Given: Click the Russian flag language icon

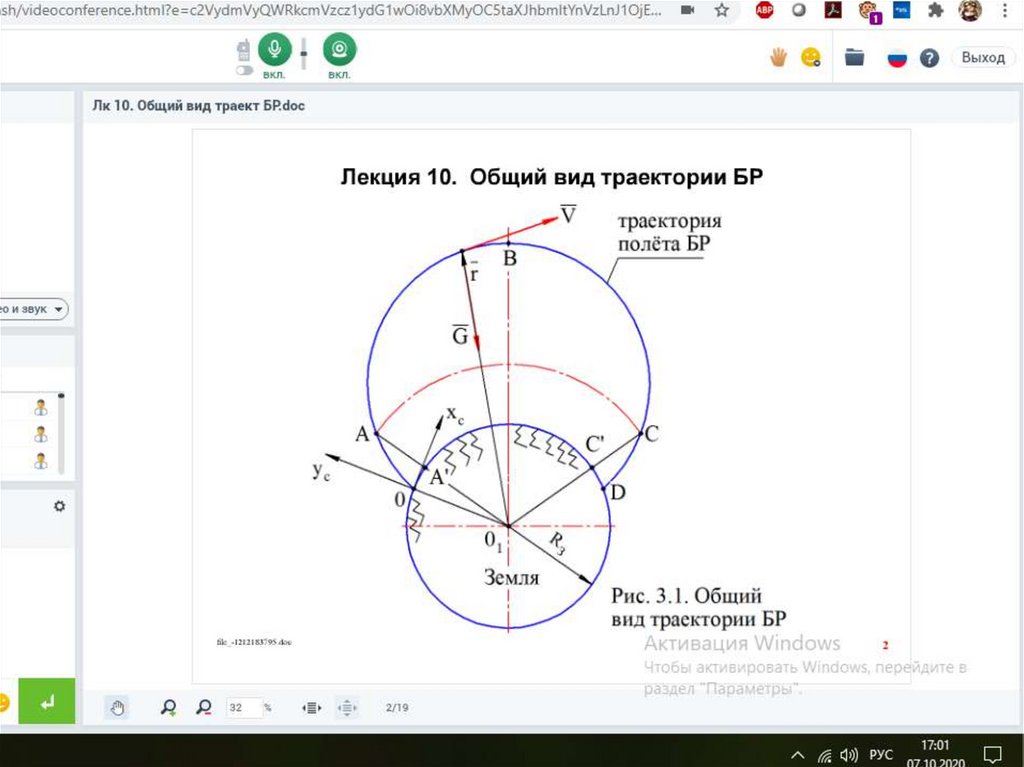Looking at the screenshot, I should point(897,59).
